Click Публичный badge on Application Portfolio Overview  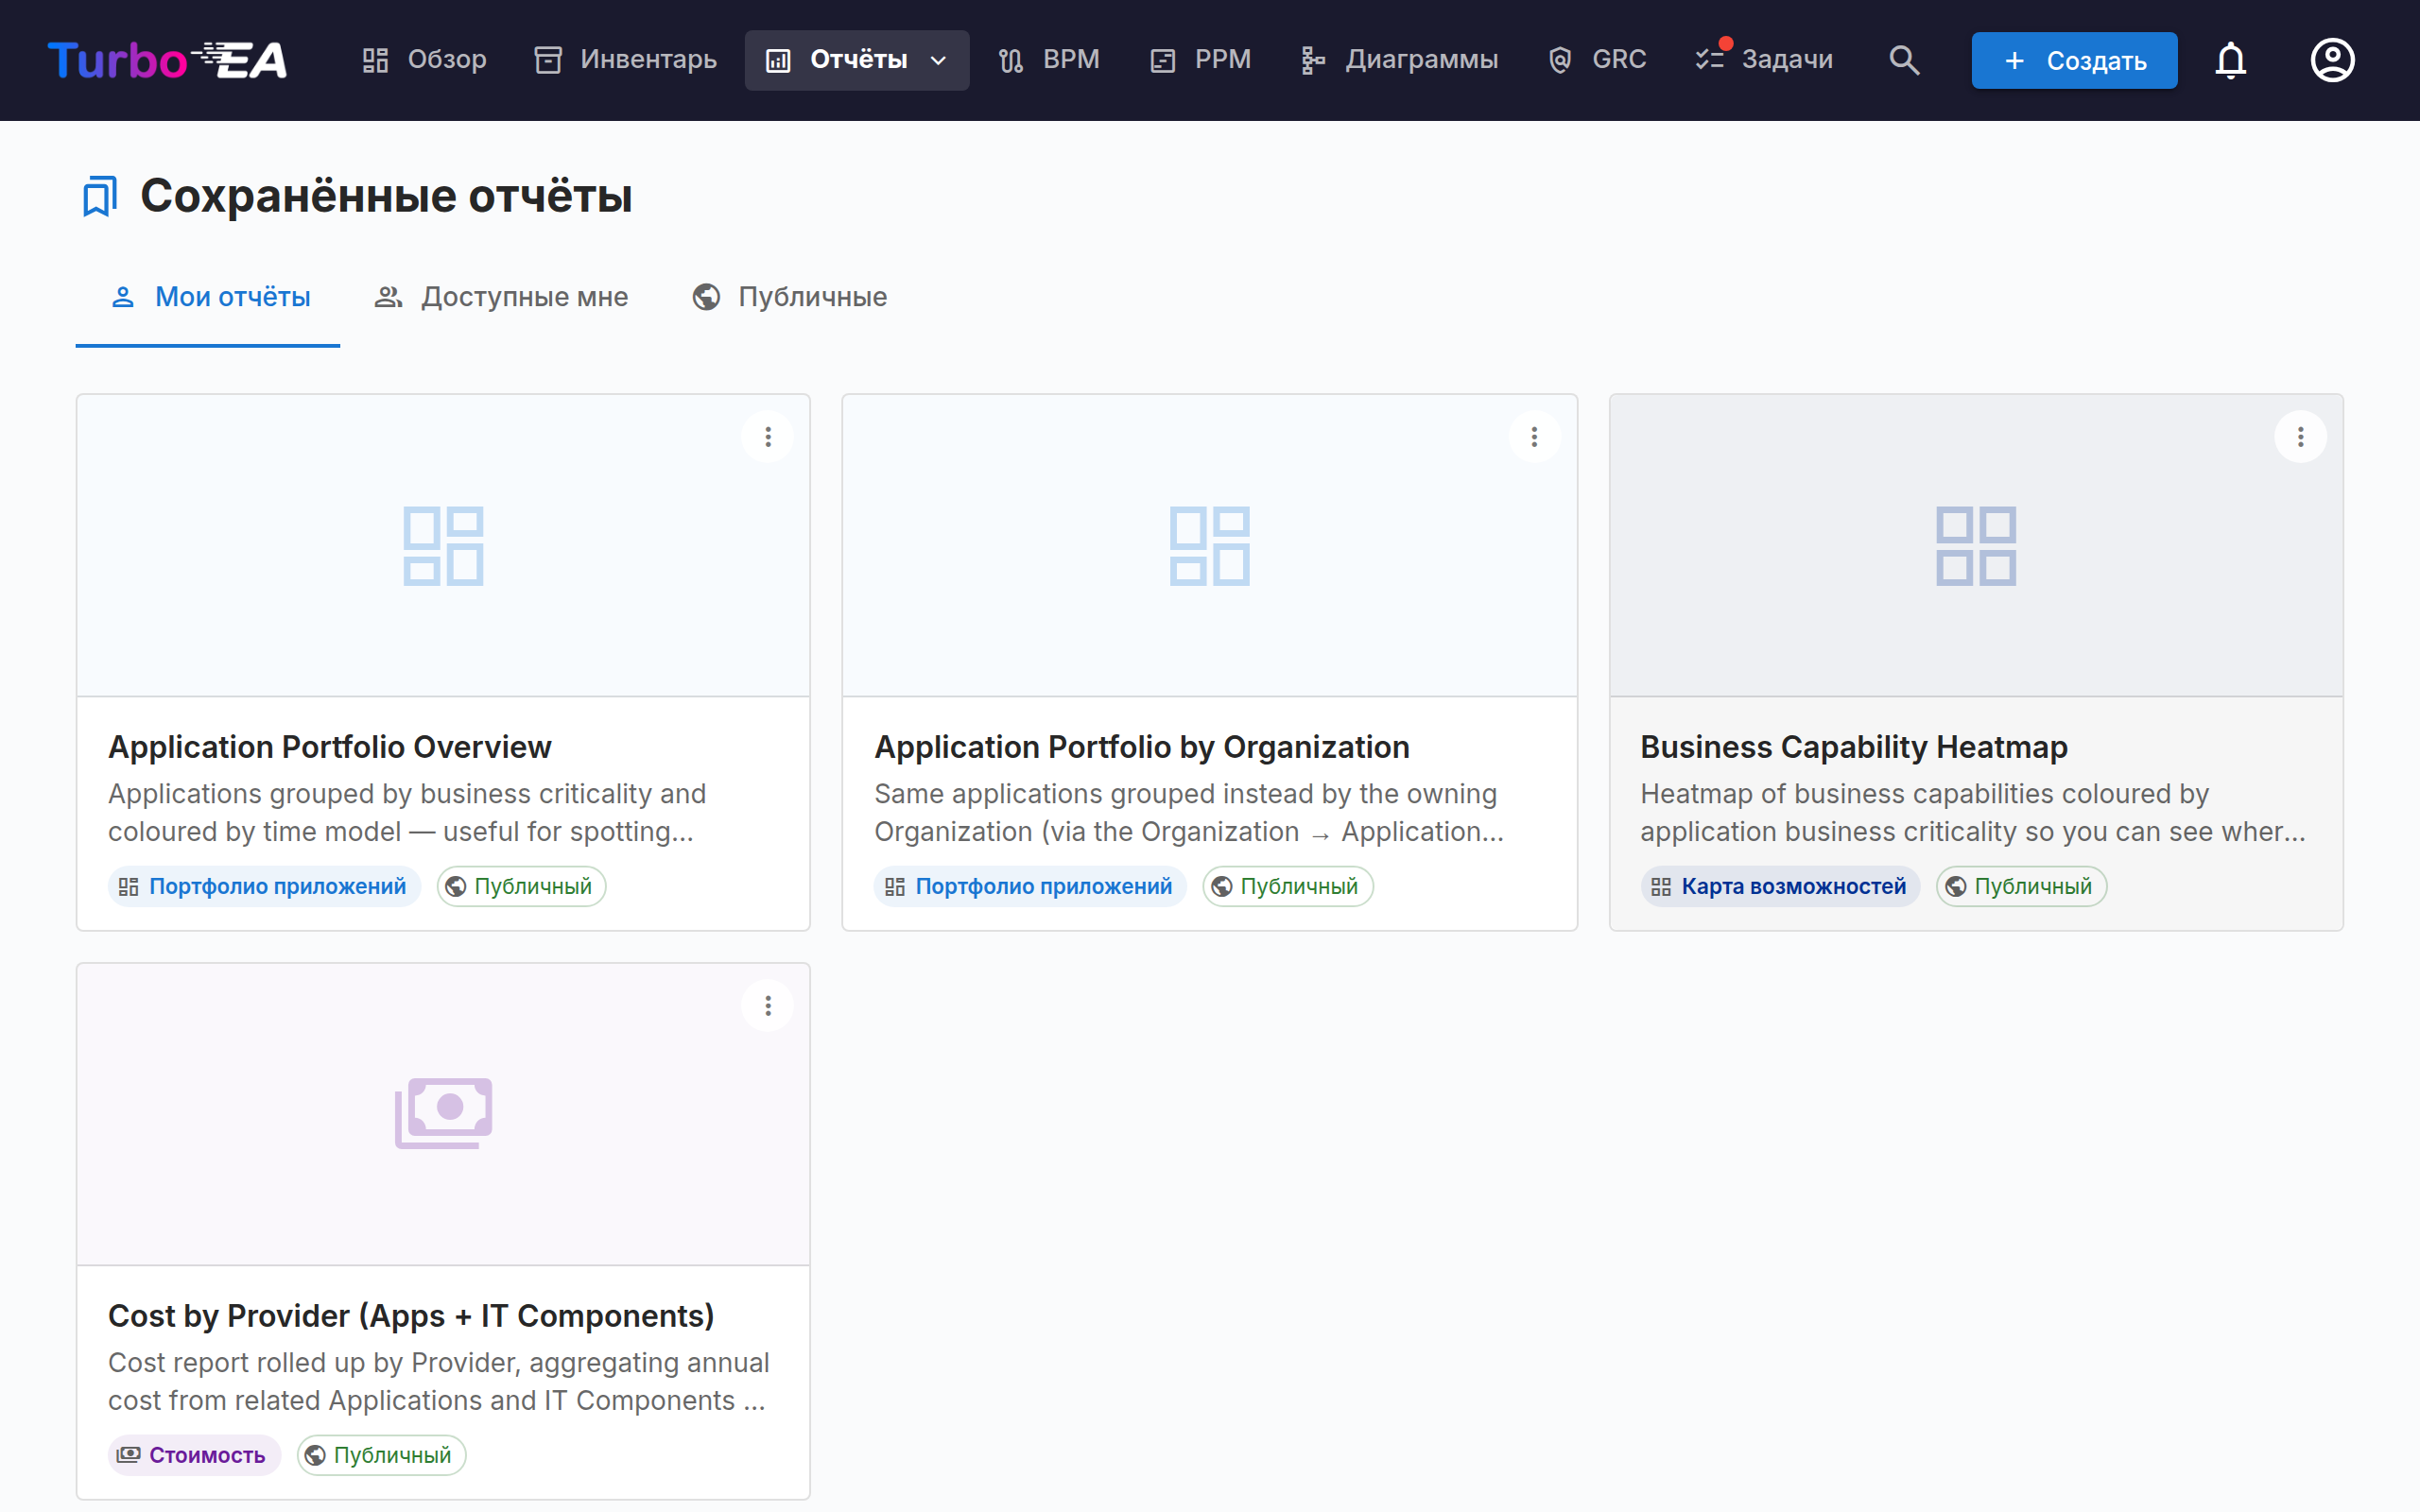click(521, 886)
